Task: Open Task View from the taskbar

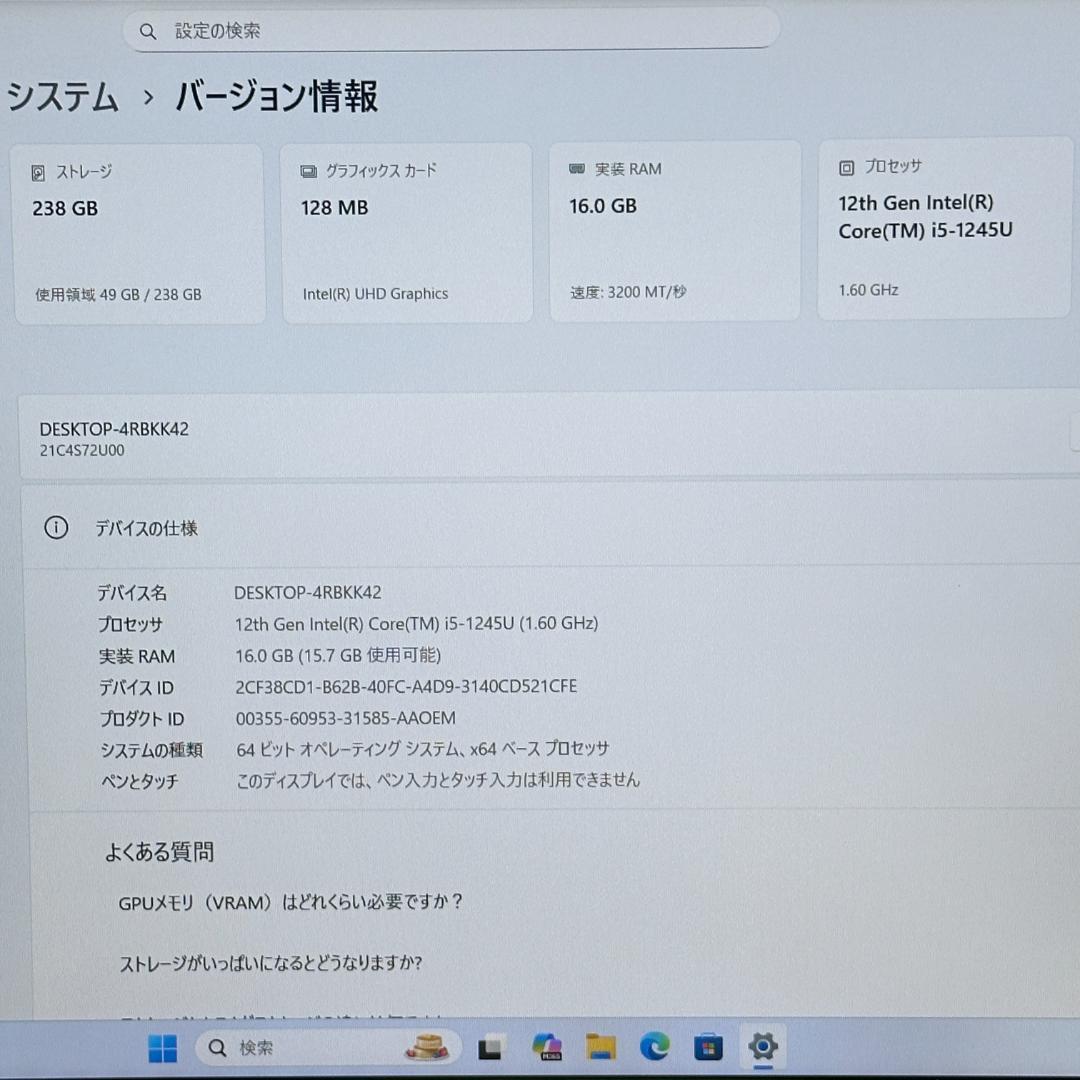Action: click(x=490, y=1048)
